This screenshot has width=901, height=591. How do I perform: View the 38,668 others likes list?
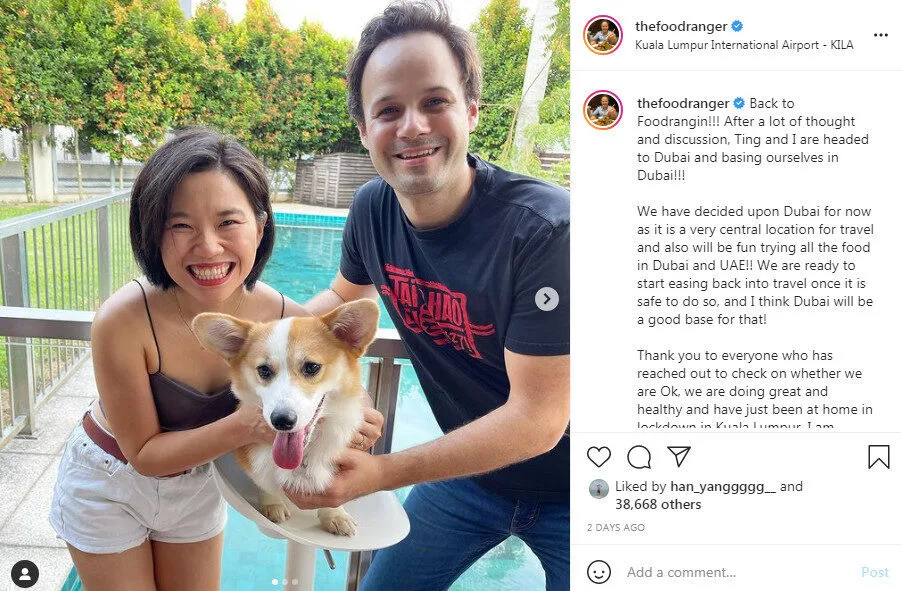click(658, 504)
